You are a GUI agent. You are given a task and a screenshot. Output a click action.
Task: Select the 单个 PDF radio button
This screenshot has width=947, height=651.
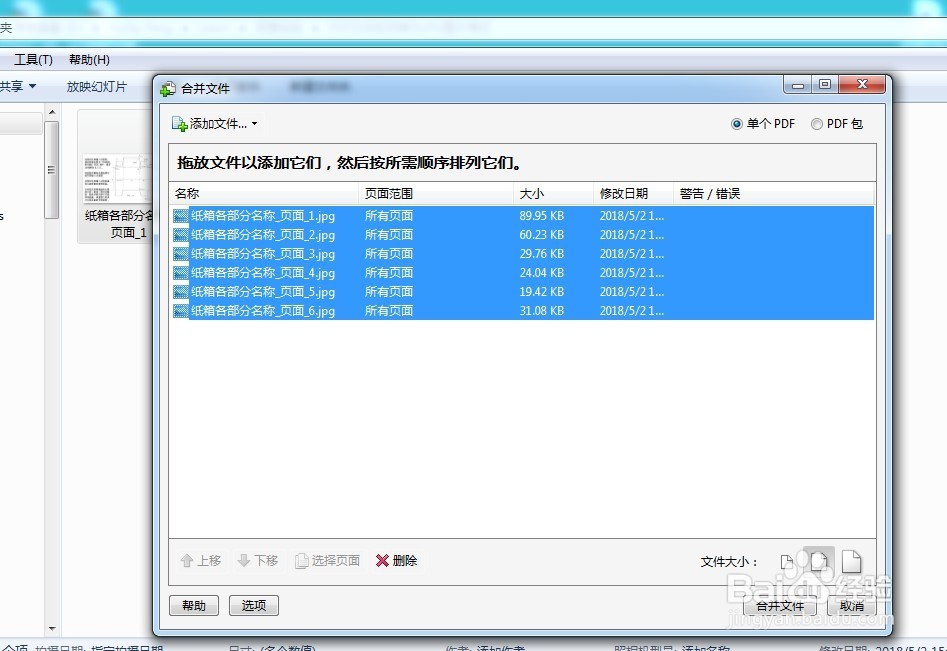click(736, 124)
